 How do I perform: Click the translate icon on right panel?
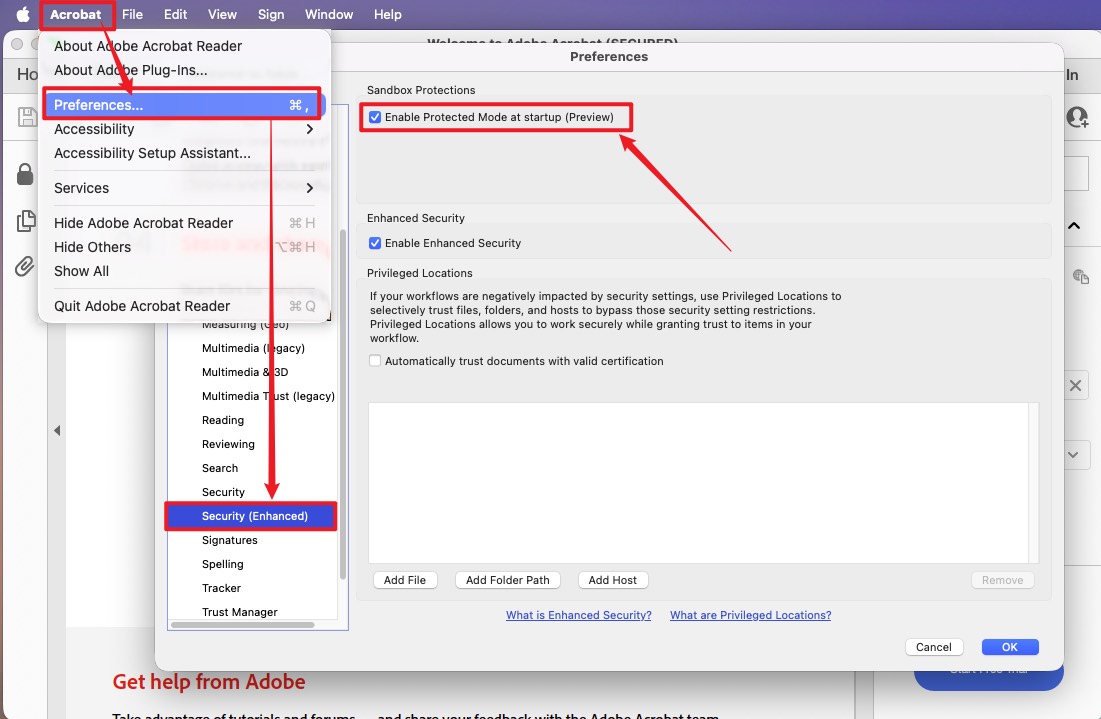click(x=1080, y=276)
